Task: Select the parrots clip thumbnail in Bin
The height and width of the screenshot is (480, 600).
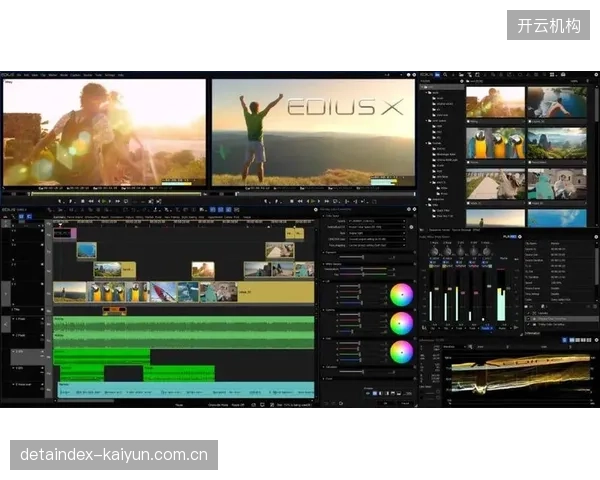Action: pos(495,143)
